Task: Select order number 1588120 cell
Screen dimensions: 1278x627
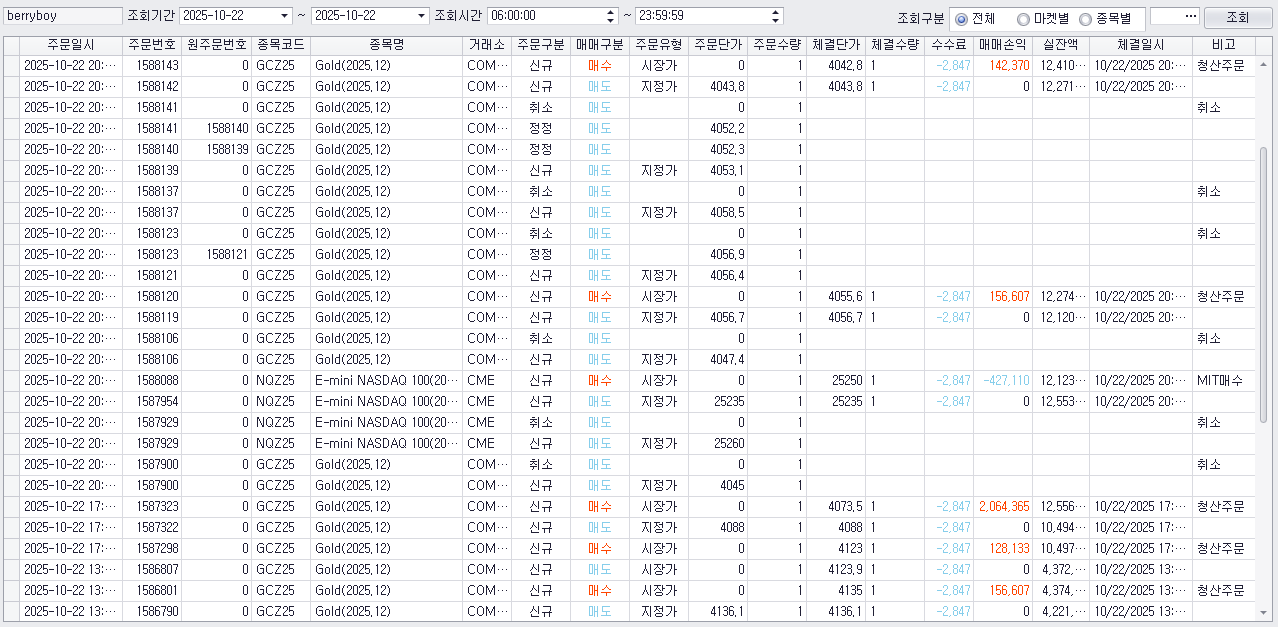Action: coord(152,296)
